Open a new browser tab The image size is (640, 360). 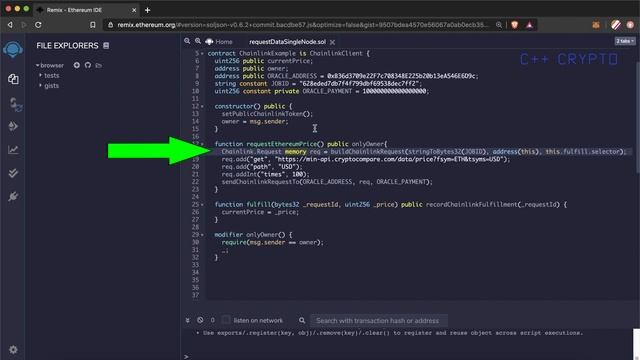(147, 10)
